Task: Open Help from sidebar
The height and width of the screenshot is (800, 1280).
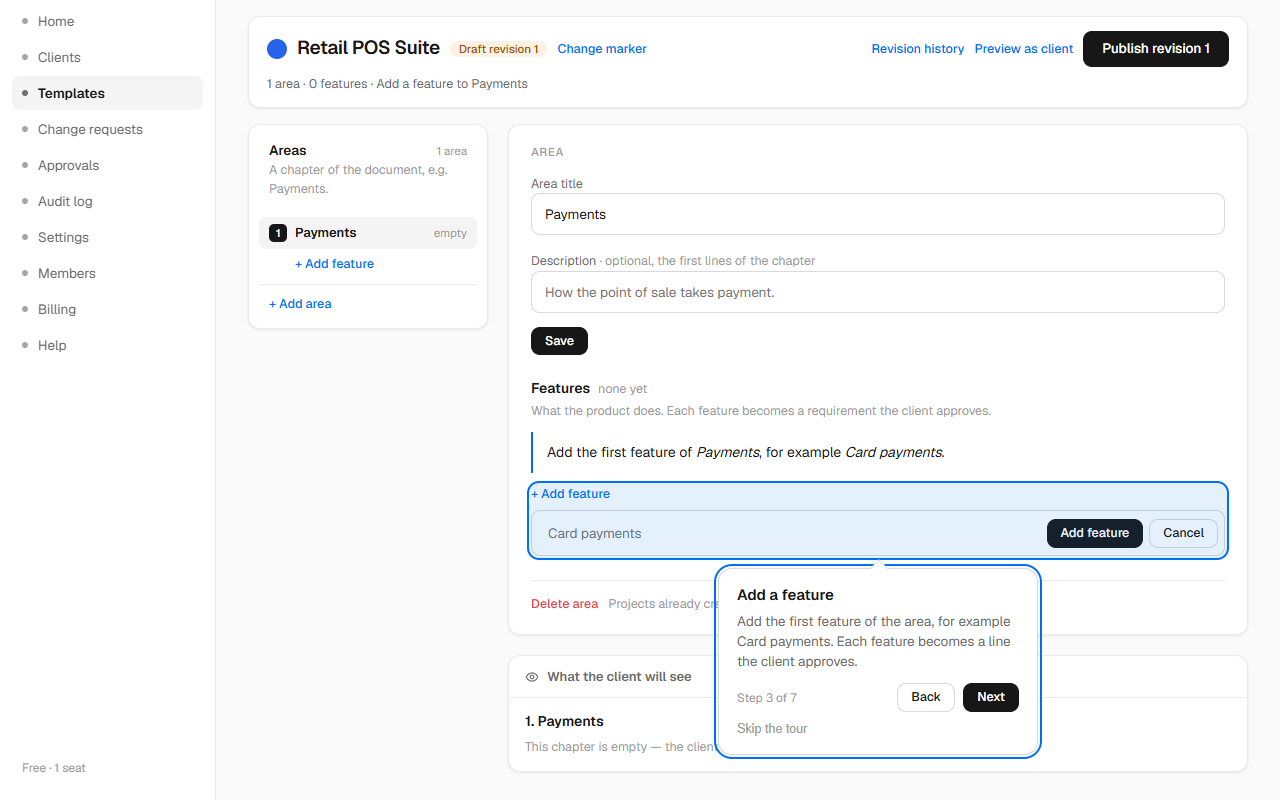Action: click(107, 345)
